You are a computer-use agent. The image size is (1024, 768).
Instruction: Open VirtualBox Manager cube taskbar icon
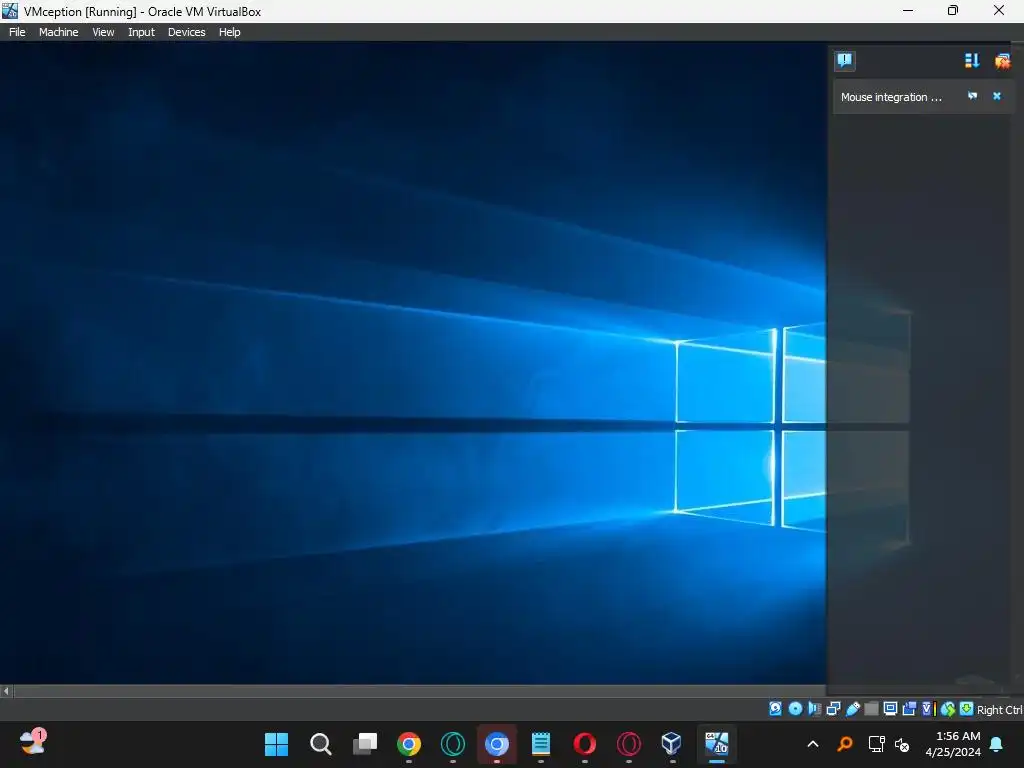(672, 744)
